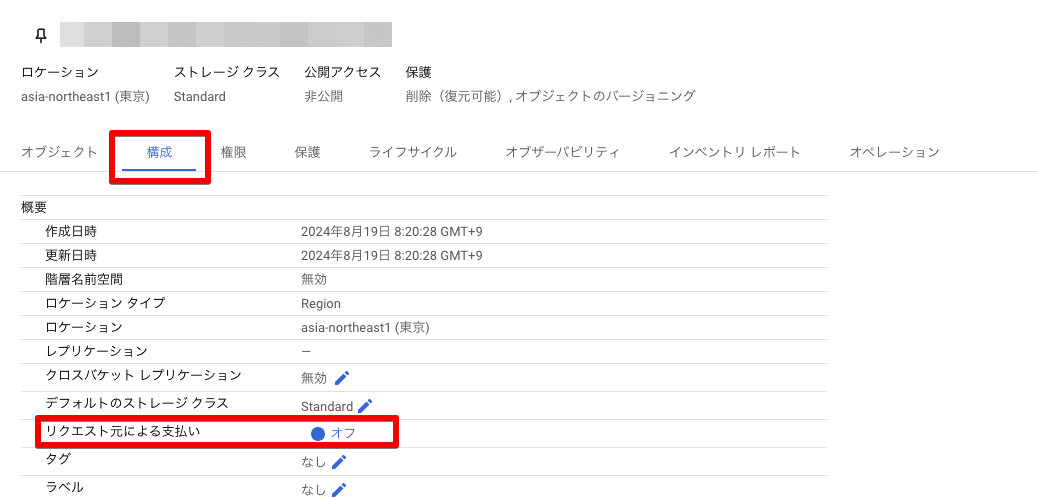Edit デフォルトのストレージ クラス pencil icon
Viewport: 1037px width, 498px height.
tap(365, 406)
